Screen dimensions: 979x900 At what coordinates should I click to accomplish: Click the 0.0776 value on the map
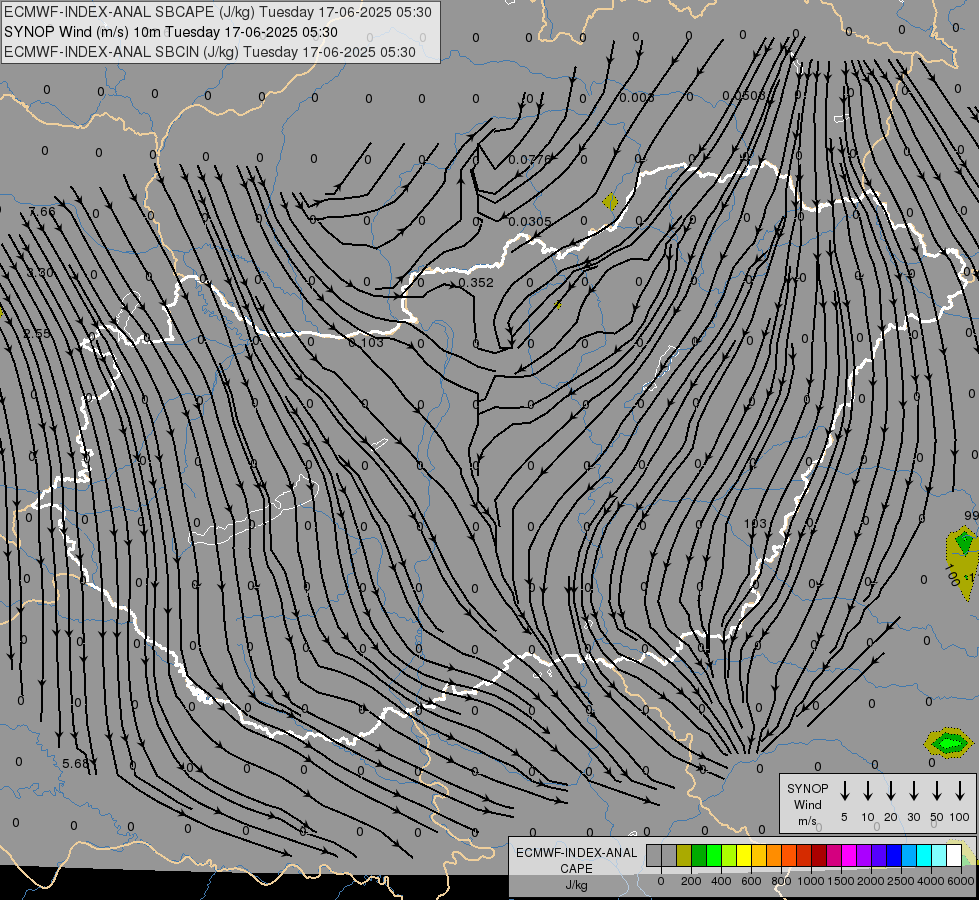coord(529,160)
